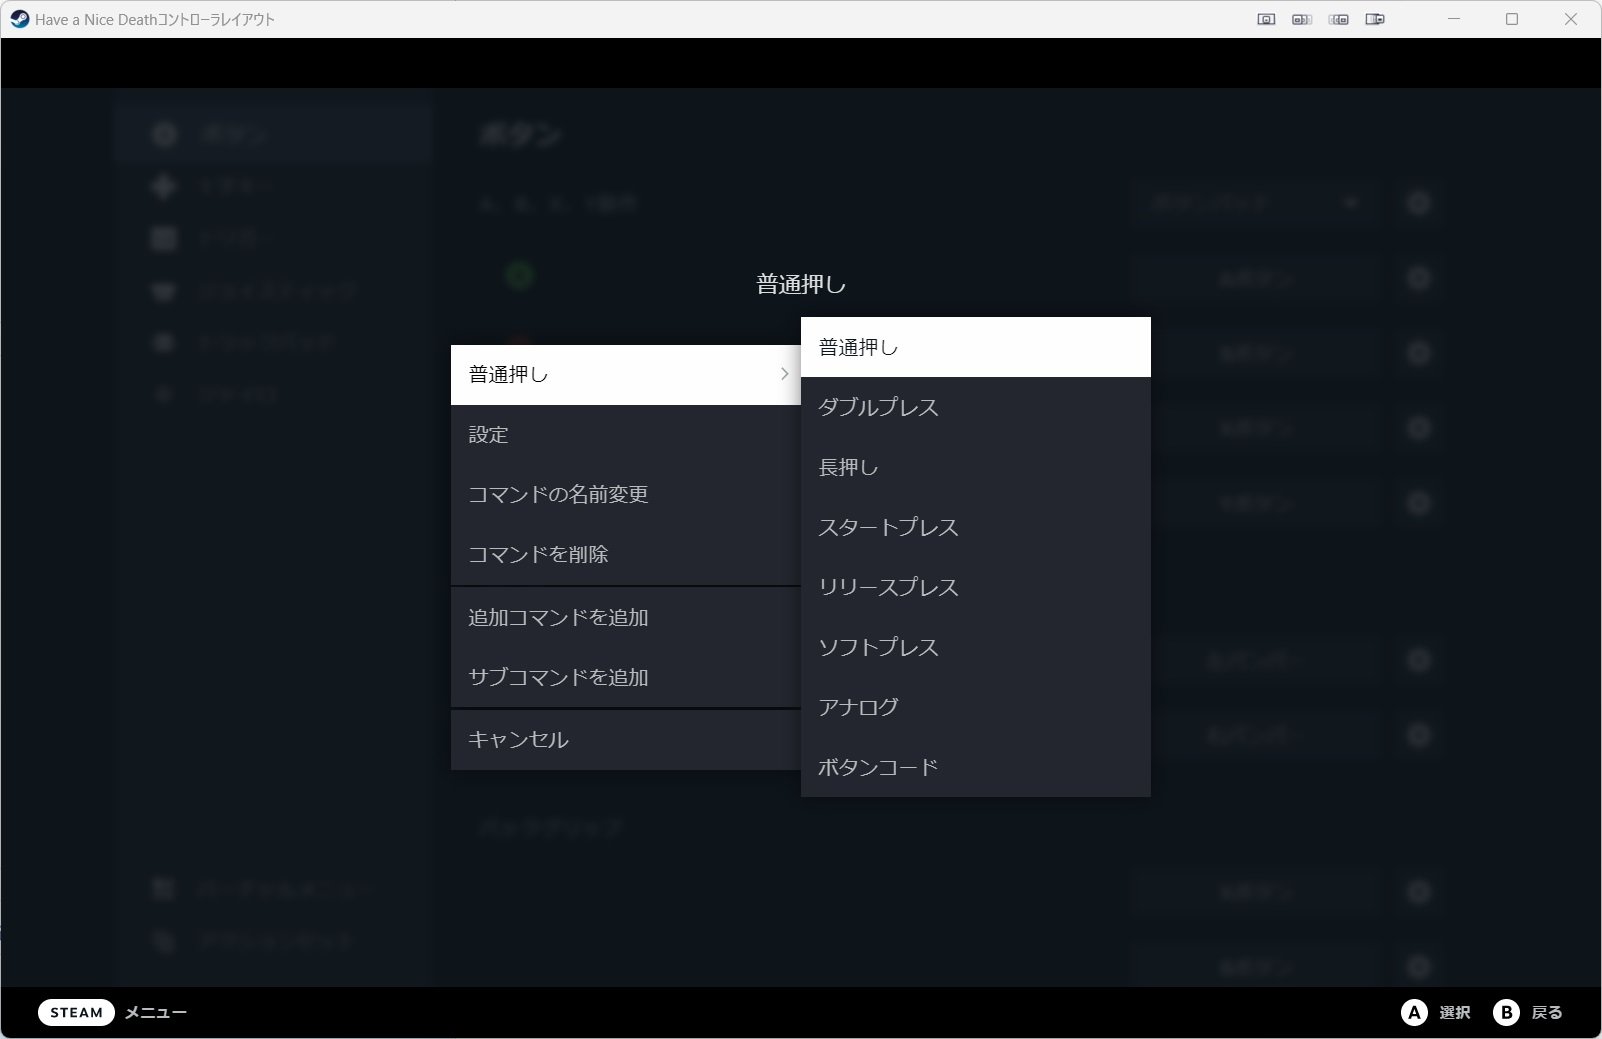Image resolution: width=1602 pixels, height=1039 pixels.
Task: Close the controller layout window
Action: pyautogui.click(x=1571, y=19)
